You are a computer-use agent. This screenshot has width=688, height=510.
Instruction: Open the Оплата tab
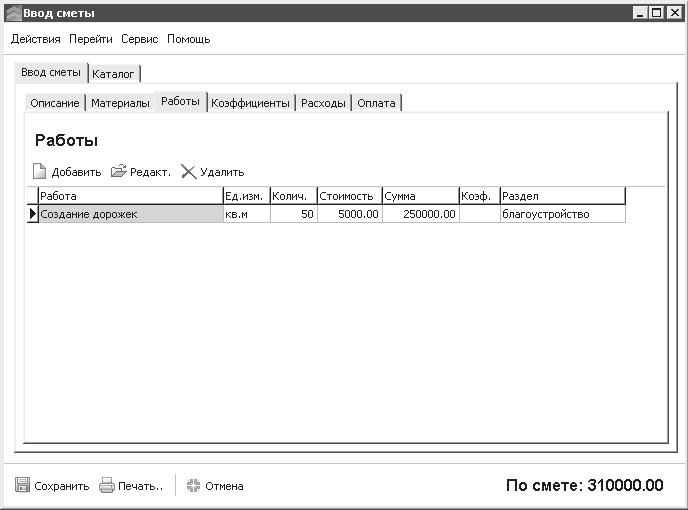click(x=376, y=103)
